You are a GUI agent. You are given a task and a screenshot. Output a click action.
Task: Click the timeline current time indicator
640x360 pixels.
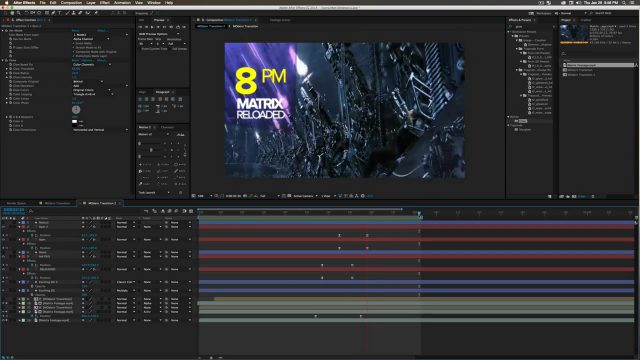(420, 213)
